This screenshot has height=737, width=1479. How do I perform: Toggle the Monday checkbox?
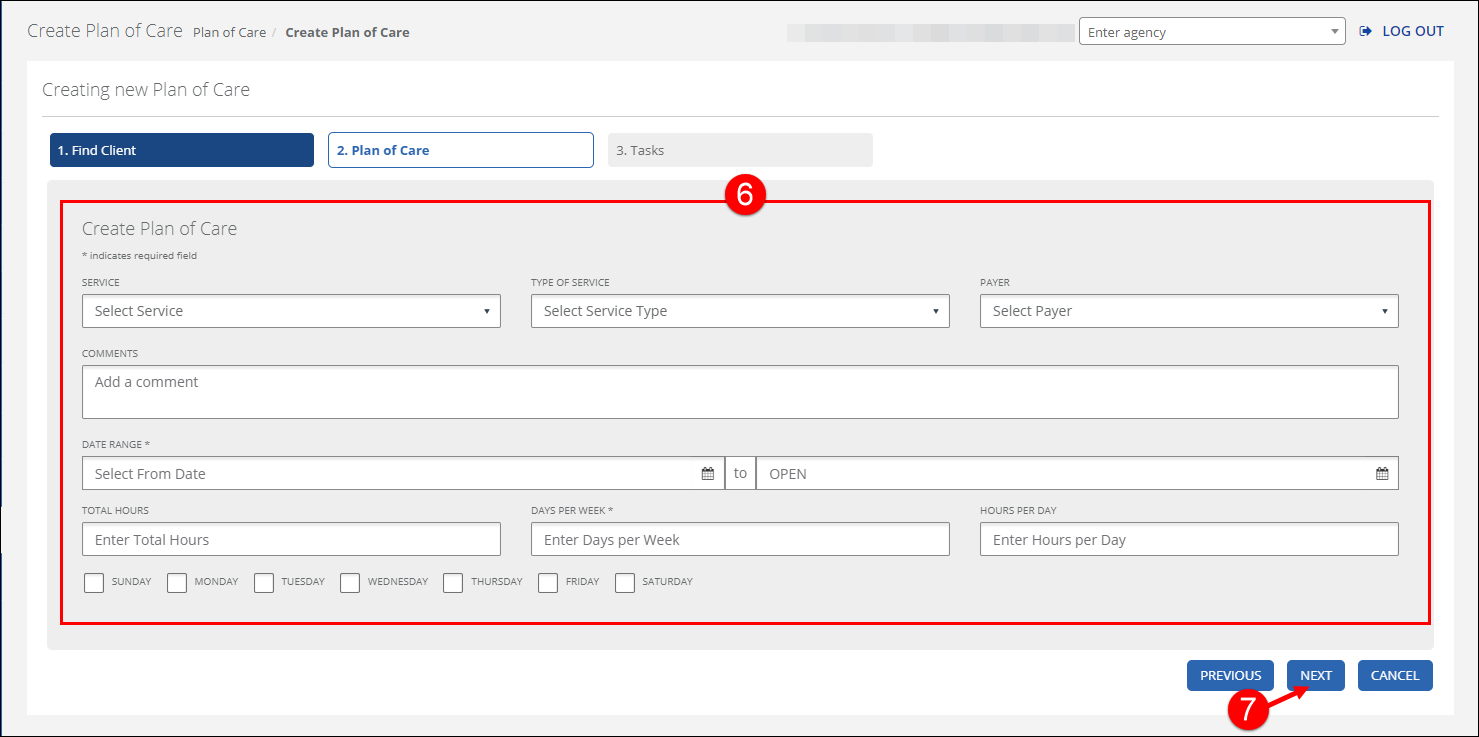click(x=177, y=583)
